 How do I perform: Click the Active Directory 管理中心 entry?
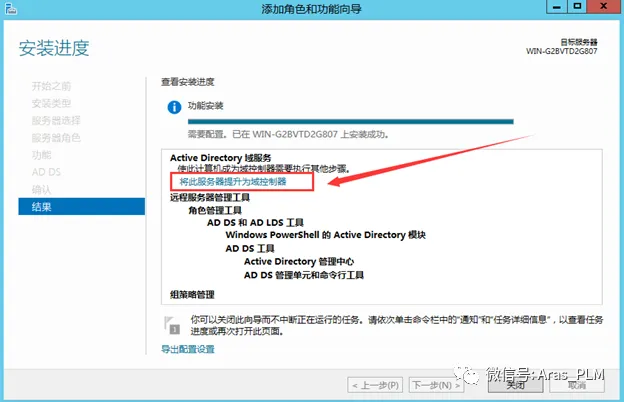point(299,261)
